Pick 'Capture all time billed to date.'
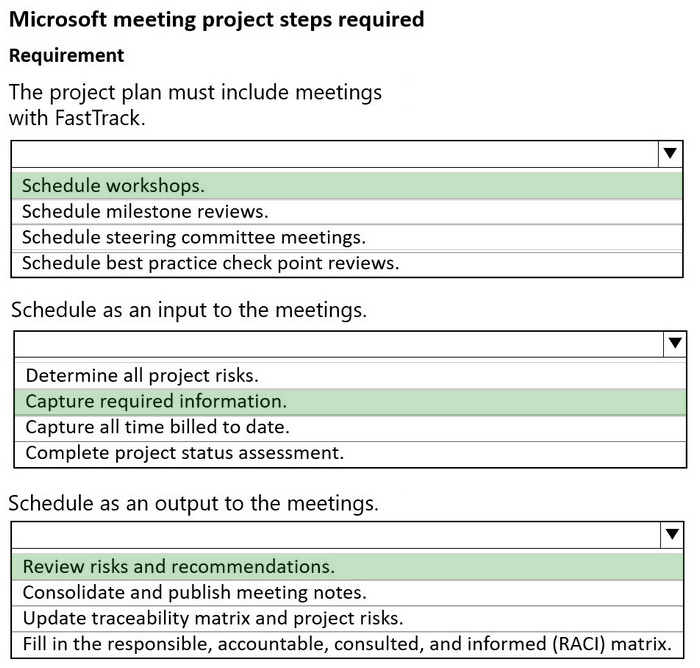This screenshot has width=700, height=668. (x=350, y=428)
